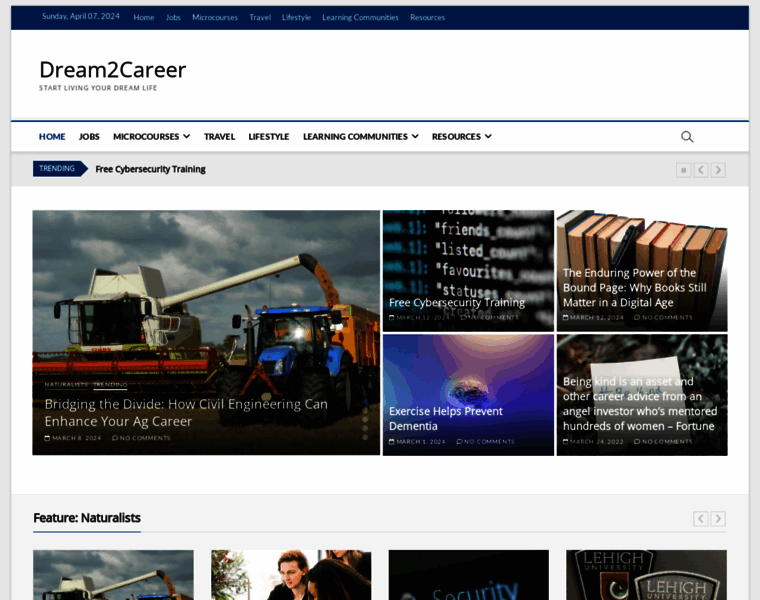Viewport: 760px width, 600px height.
Task: Open MICROCOURSES main menu item
Action: pyautogui.click(x=146, y=137)
